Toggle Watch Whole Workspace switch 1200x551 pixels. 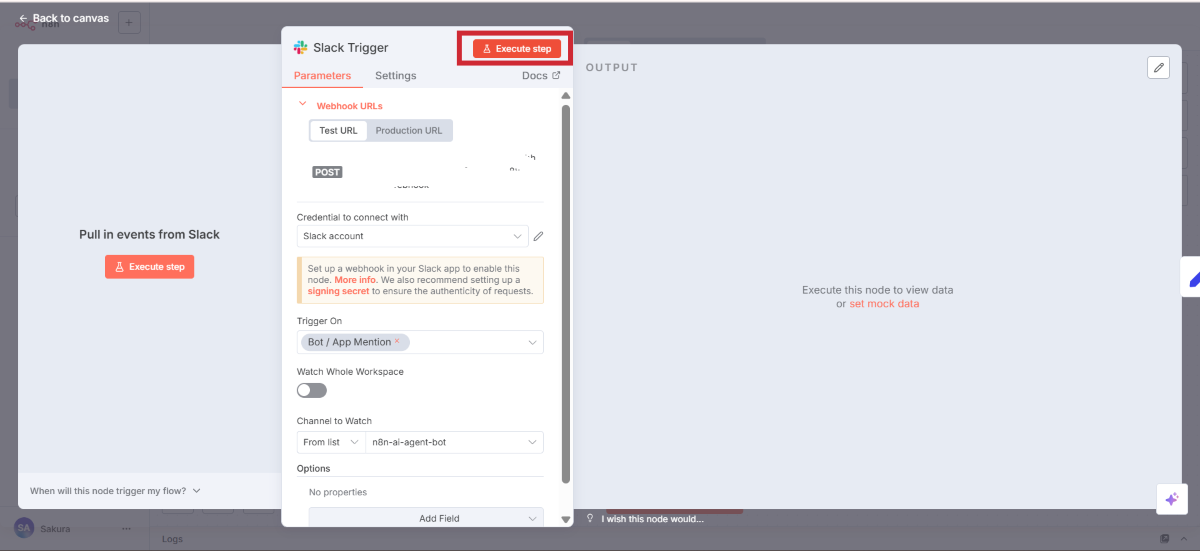312,390
